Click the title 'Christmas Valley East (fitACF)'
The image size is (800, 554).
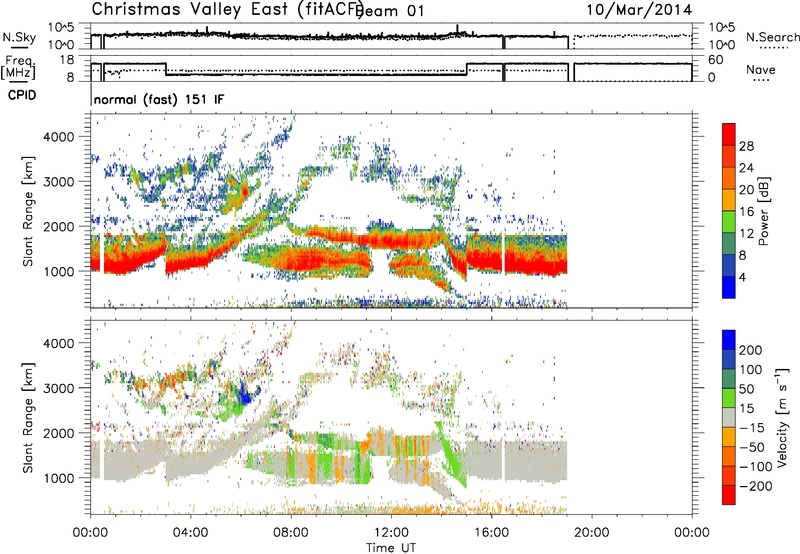[228, 9]
